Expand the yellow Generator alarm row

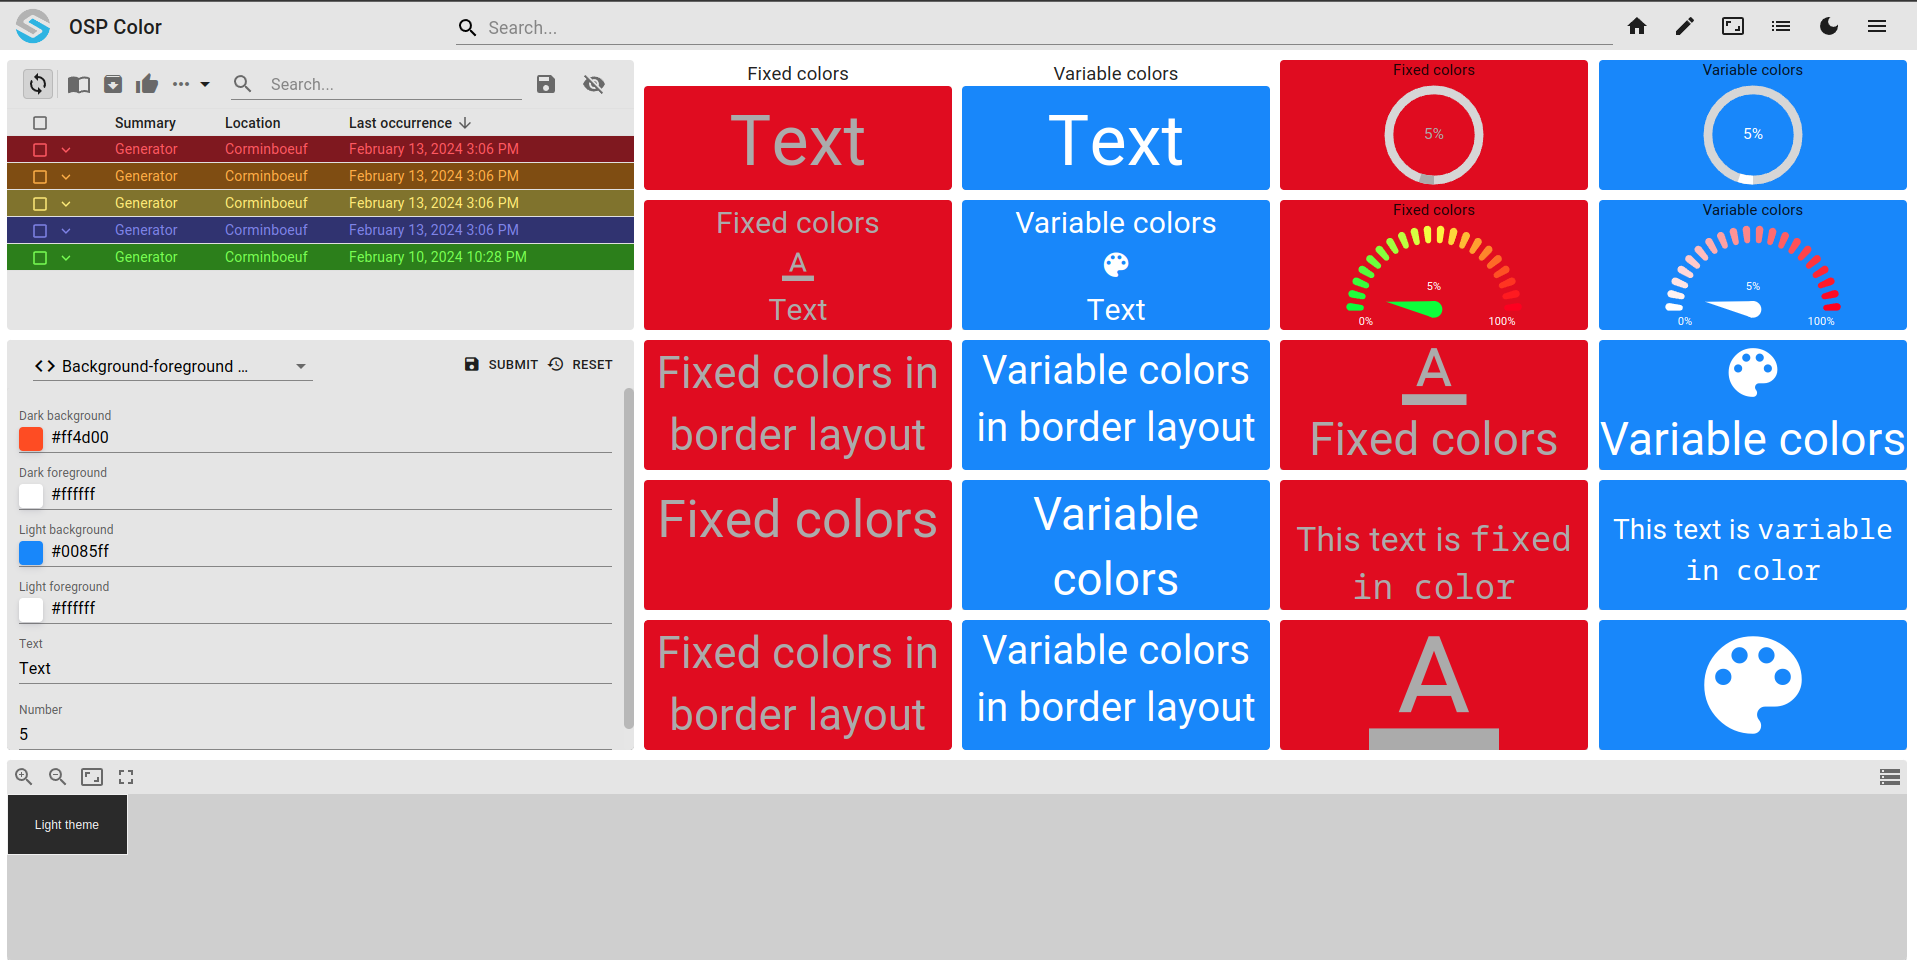66,203
